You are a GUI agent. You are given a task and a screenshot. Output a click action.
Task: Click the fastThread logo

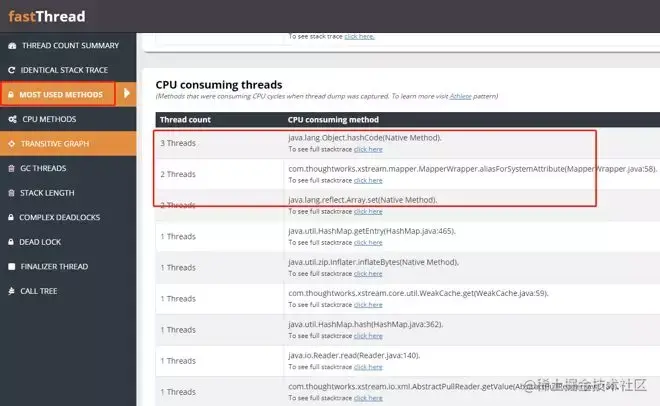(x=47, y=16)
